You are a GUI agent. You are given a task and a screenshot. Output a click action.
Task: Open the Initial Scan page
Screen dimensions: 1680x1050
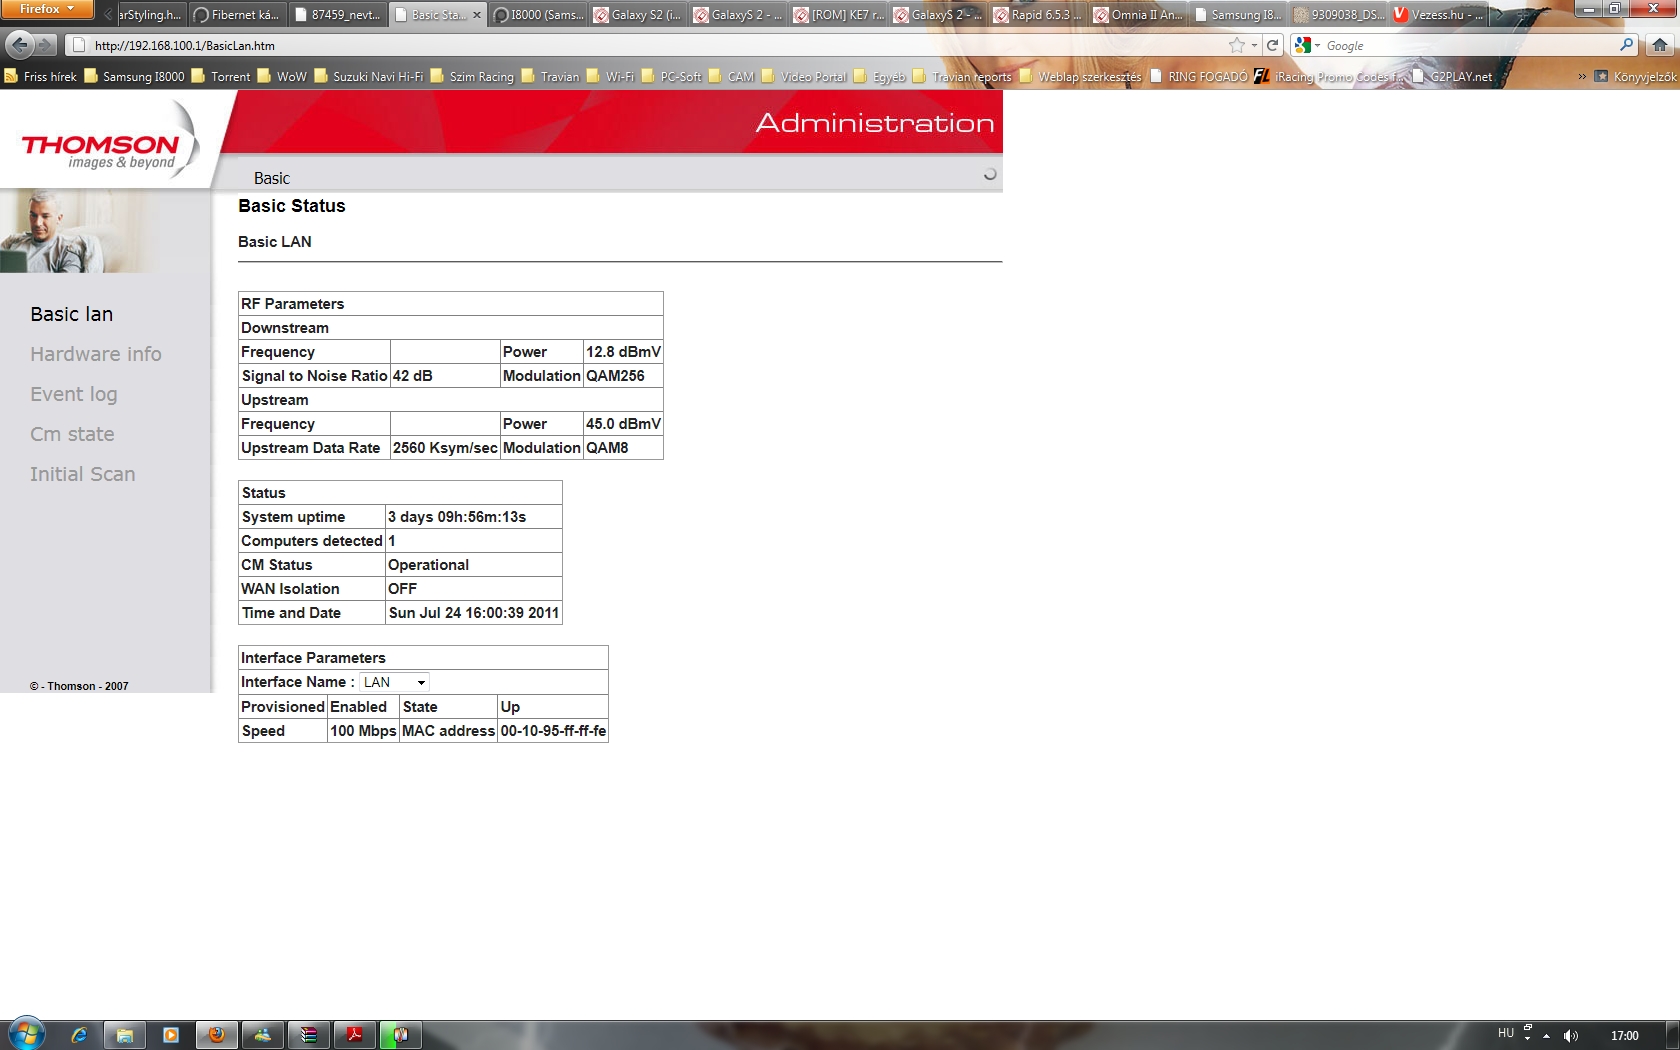pyautogui.click(x=83, y=474)
